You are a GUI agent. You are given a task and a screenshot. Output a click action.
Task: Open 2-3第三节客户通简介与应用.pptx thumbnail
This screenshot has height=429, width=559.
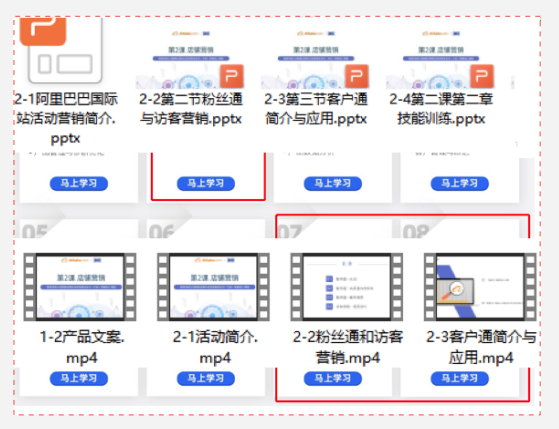315,59
